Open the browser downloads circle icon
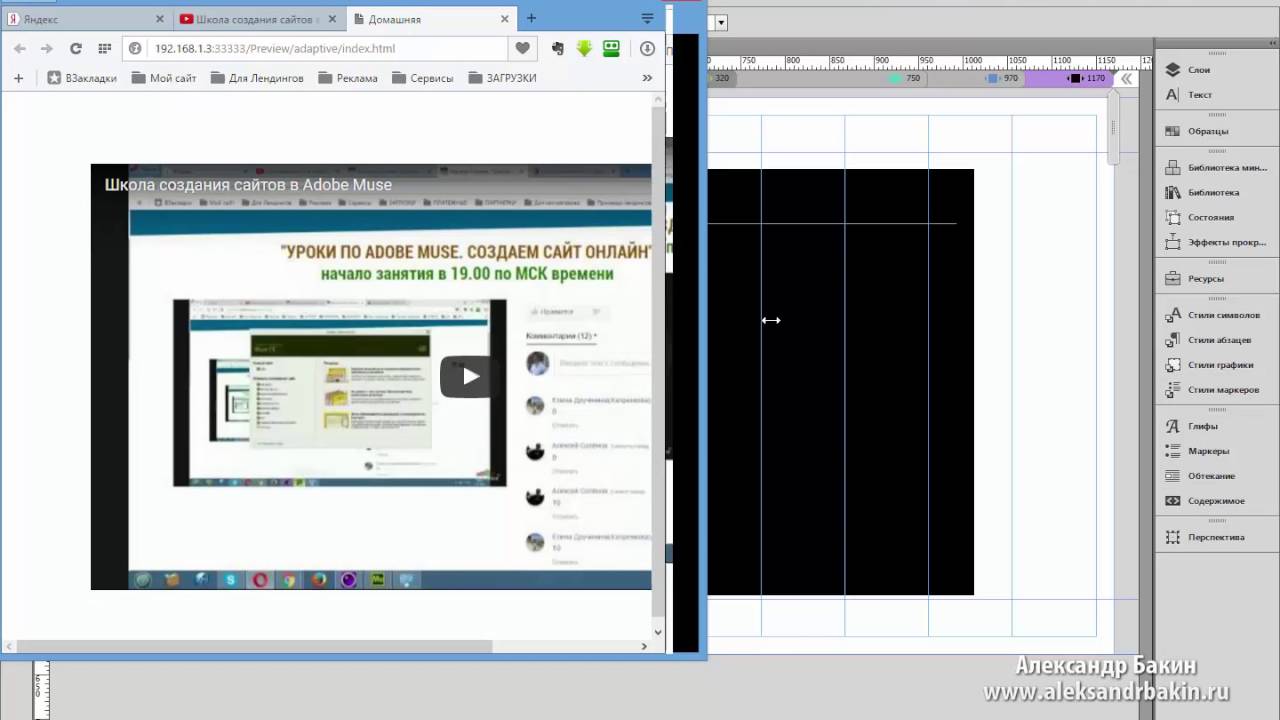 click(647, 48)
